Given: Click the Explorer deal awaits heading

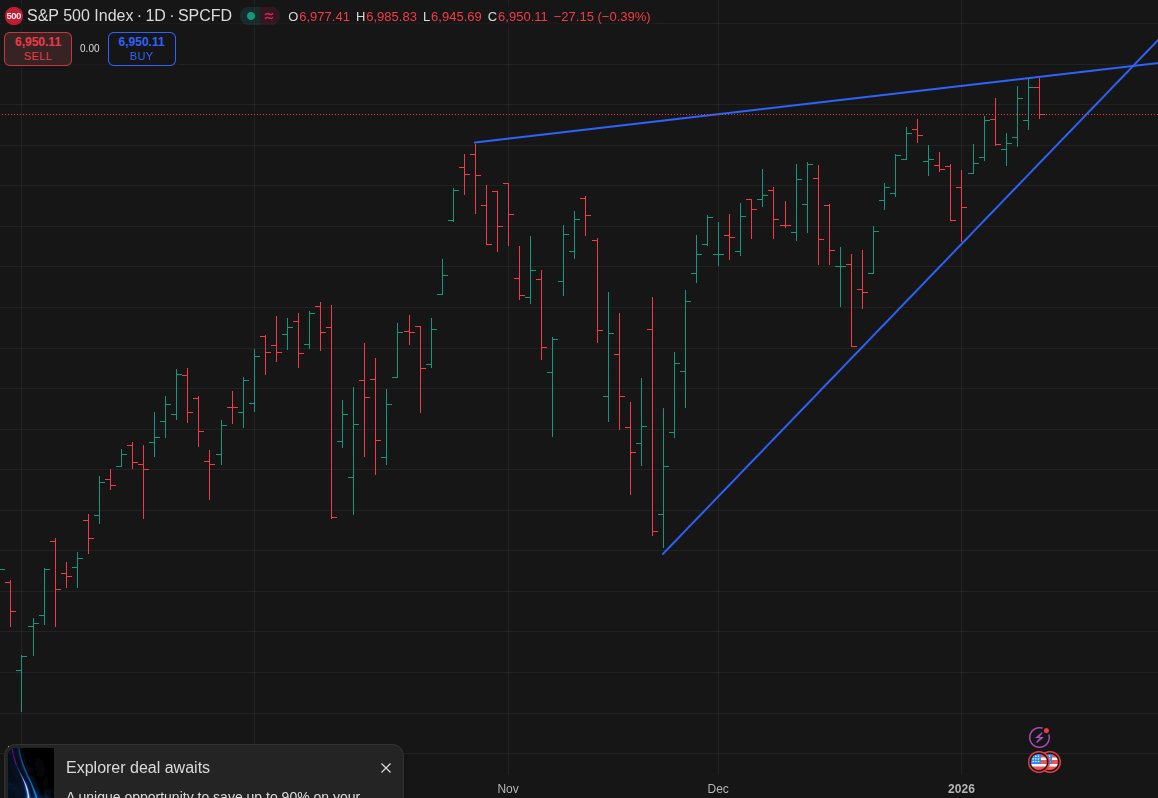Looking at the screenshot, I should click(x=138, y=768).
